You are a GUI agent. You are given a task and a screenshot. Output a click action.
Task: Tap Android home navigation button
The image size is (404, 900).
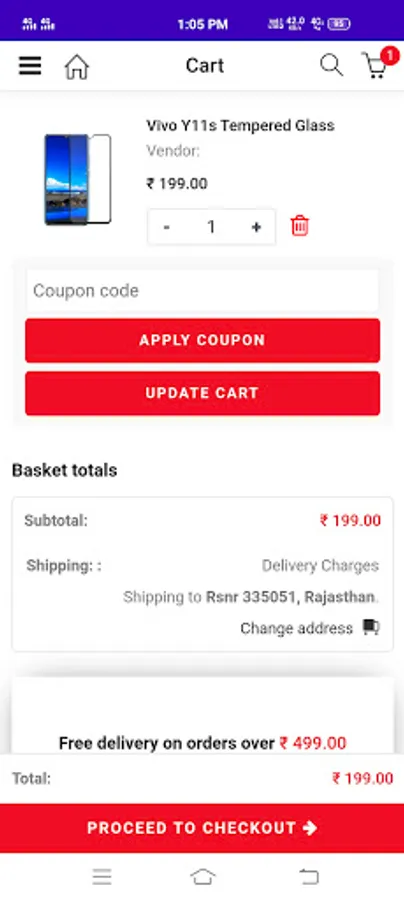click(203, 876)
